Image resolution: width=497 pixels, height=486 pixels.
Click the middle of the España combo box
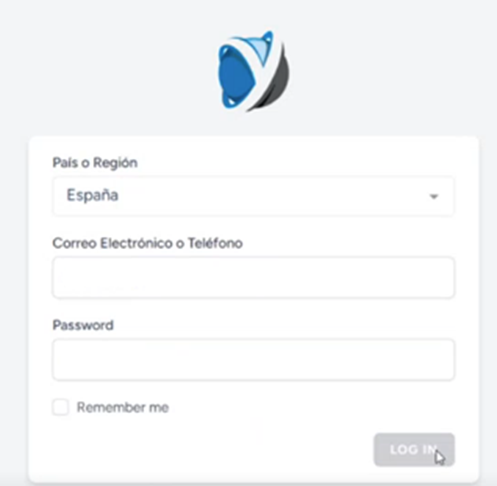click(253, 196)
